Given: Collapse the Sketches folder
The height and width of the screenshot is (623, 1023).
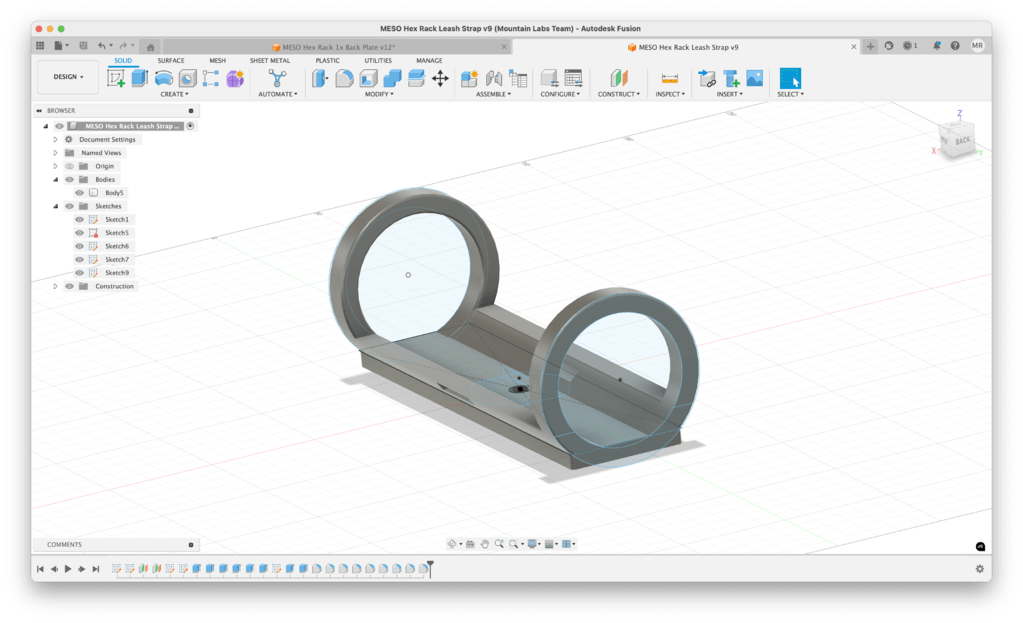Looking at the screenshot, I should pyautogui.click(x=55, y=206).
